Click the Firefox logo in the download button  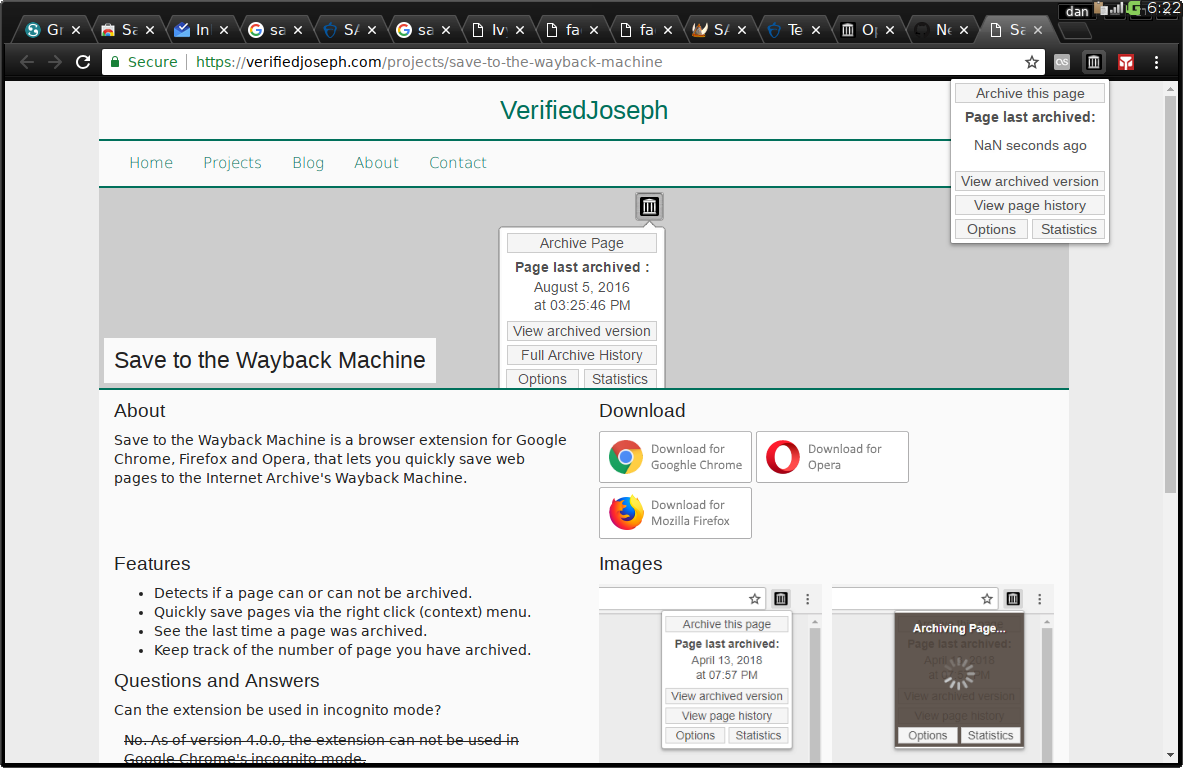click(625, 513)
